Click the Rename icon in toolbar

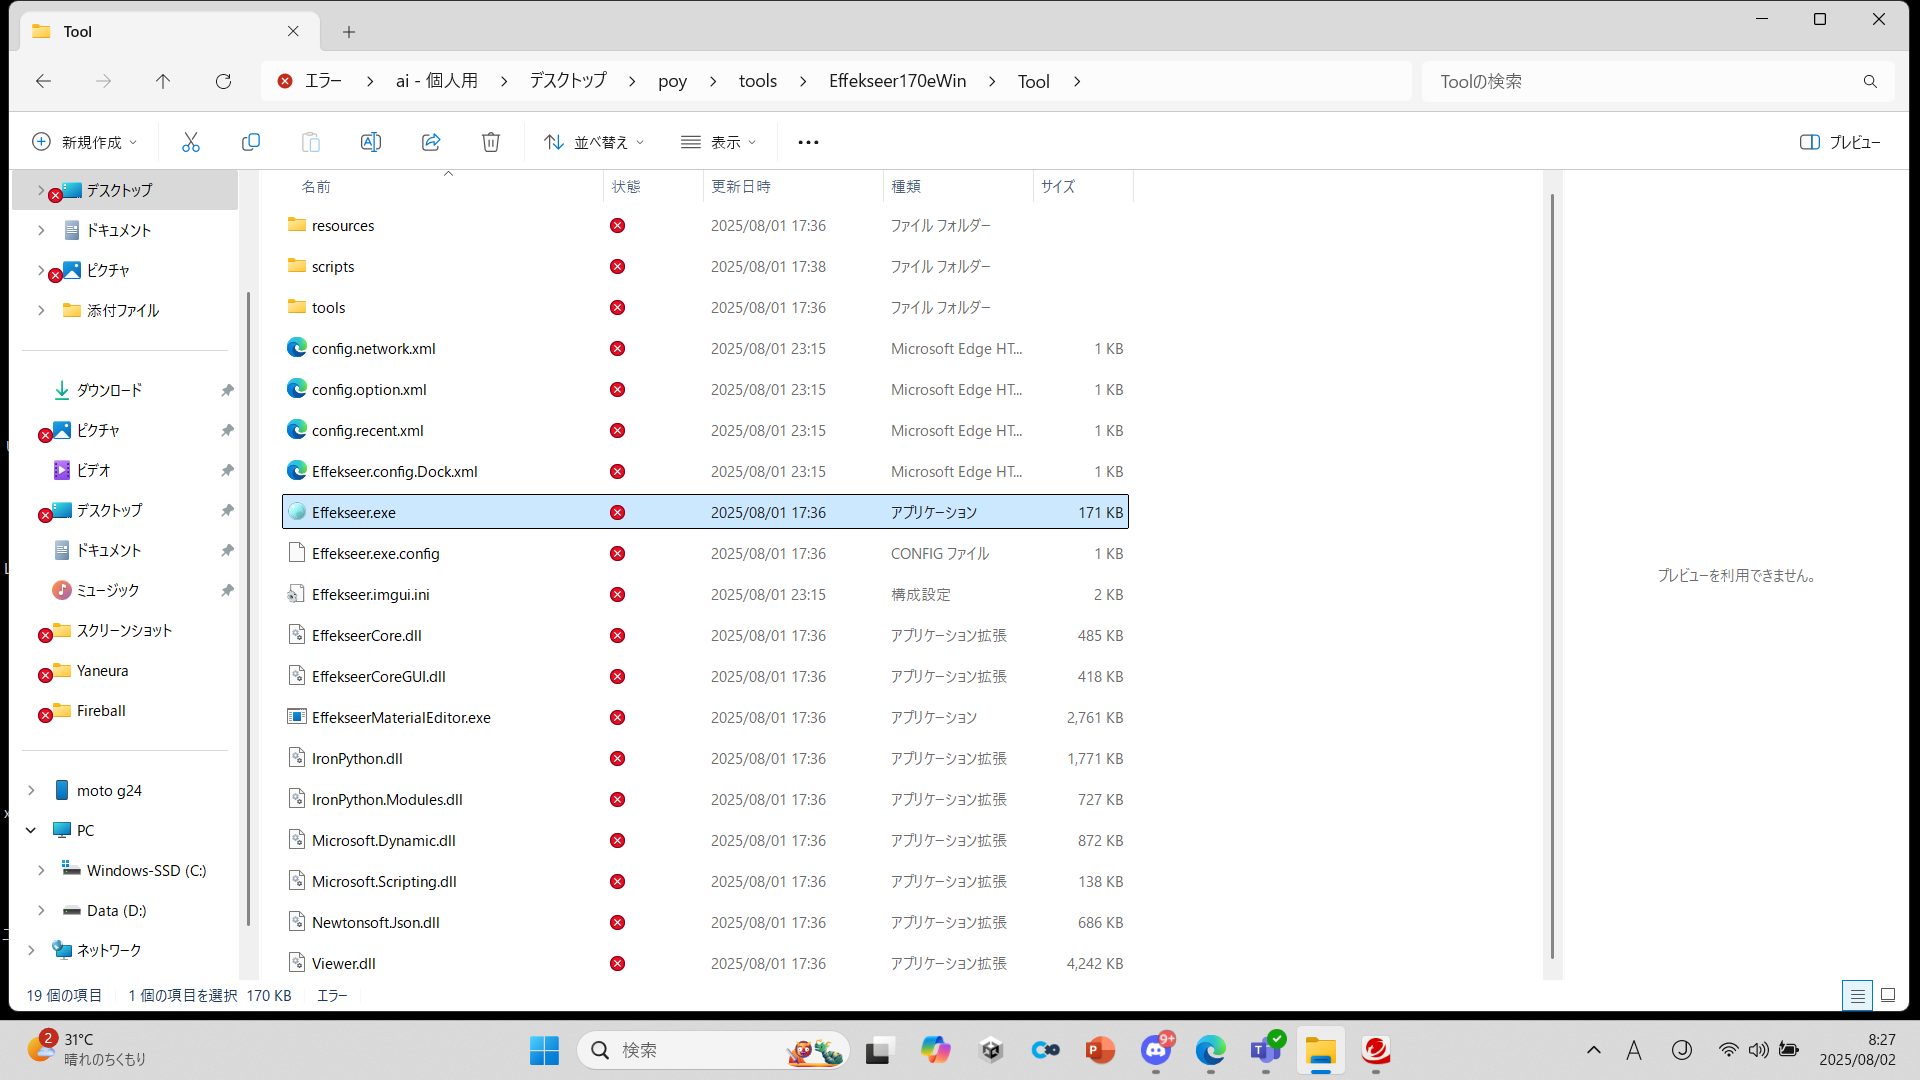[x=370, y=142]
